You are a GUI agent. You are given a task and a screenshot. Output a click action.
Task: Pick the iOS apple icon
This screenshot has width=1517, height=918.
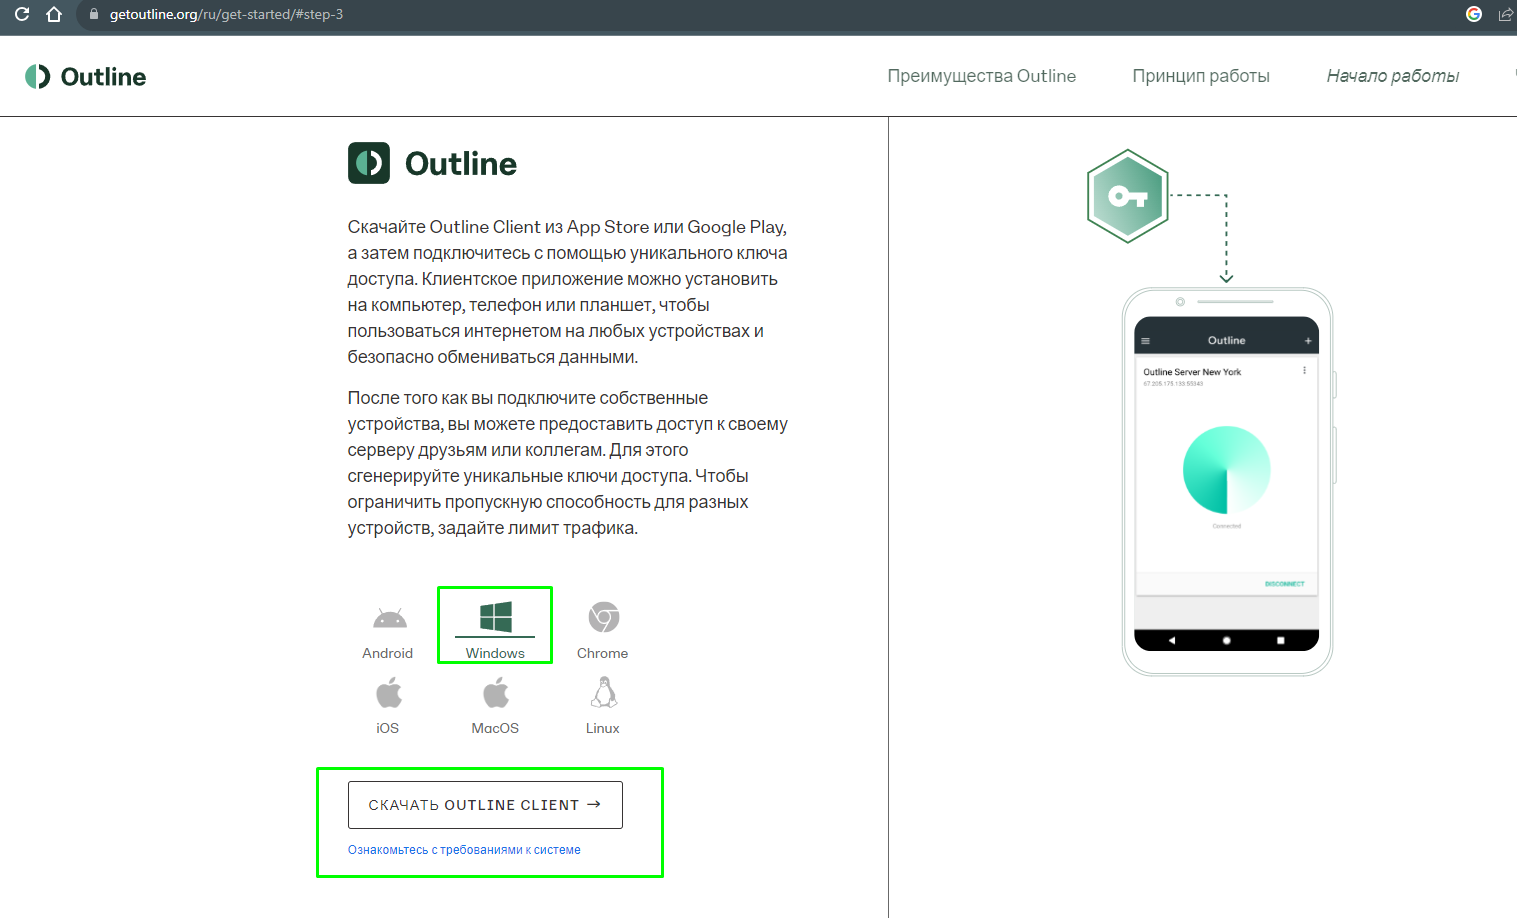[x=388, y=692]
